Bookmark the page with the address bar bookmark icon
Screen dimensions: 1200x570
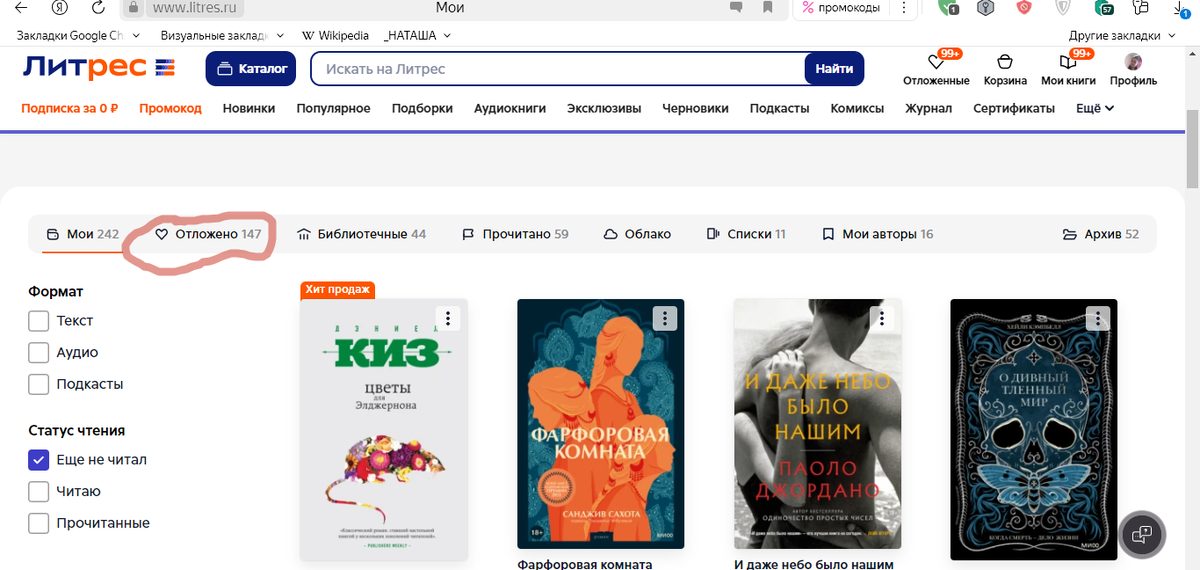tap(768, 8)
